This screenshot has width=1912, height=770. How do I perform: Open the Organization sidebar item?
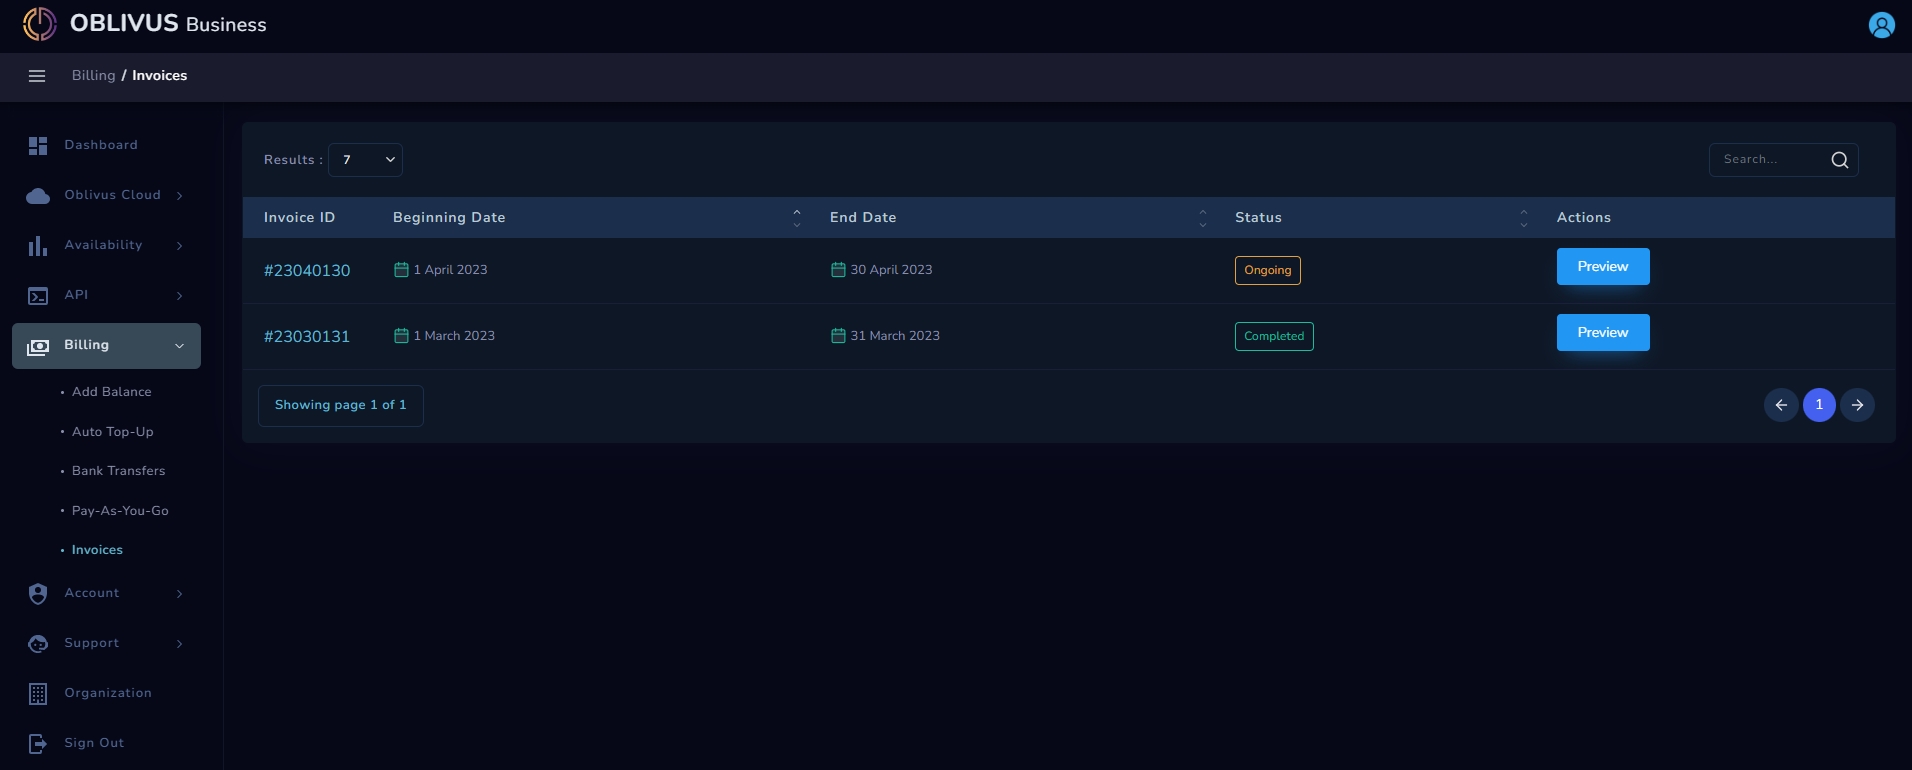[106, 694]
